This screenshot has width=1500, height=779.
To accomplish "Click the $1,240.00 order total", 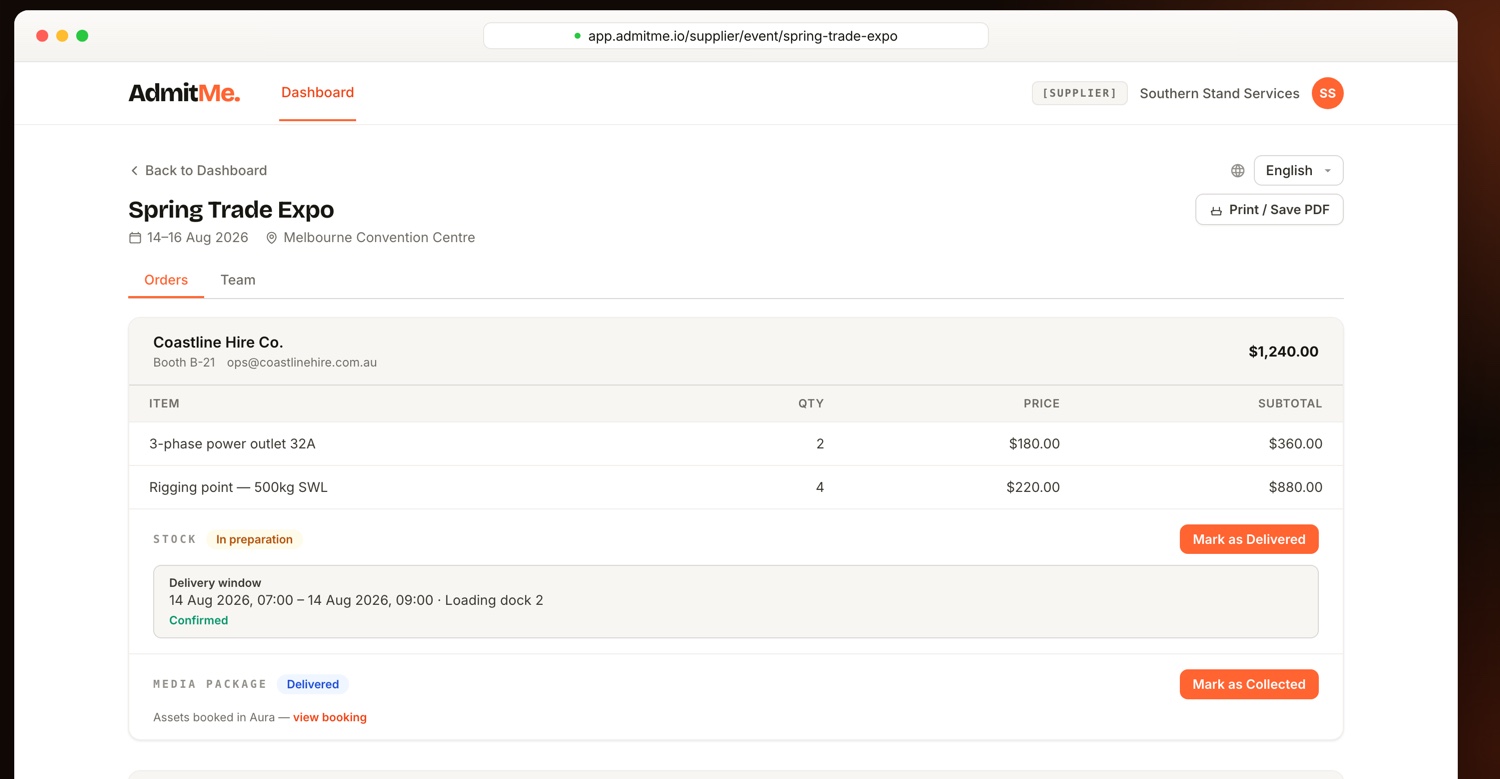I will coord(1283,352).
